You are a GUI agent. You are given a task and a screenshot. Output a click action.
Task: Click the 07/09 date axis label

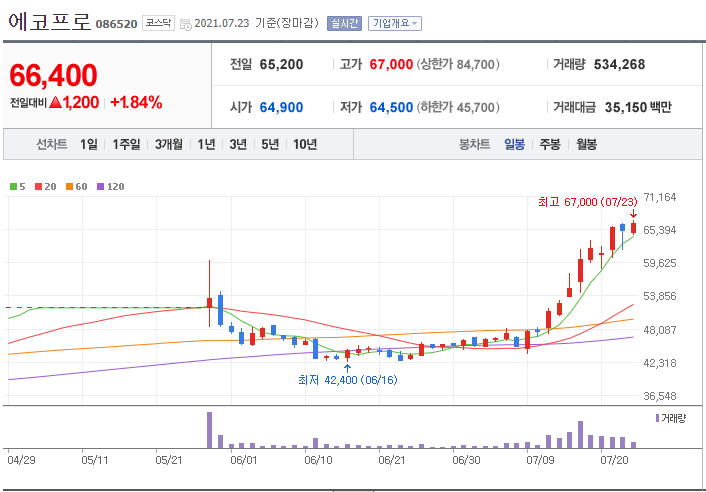(x=540, y=460)
